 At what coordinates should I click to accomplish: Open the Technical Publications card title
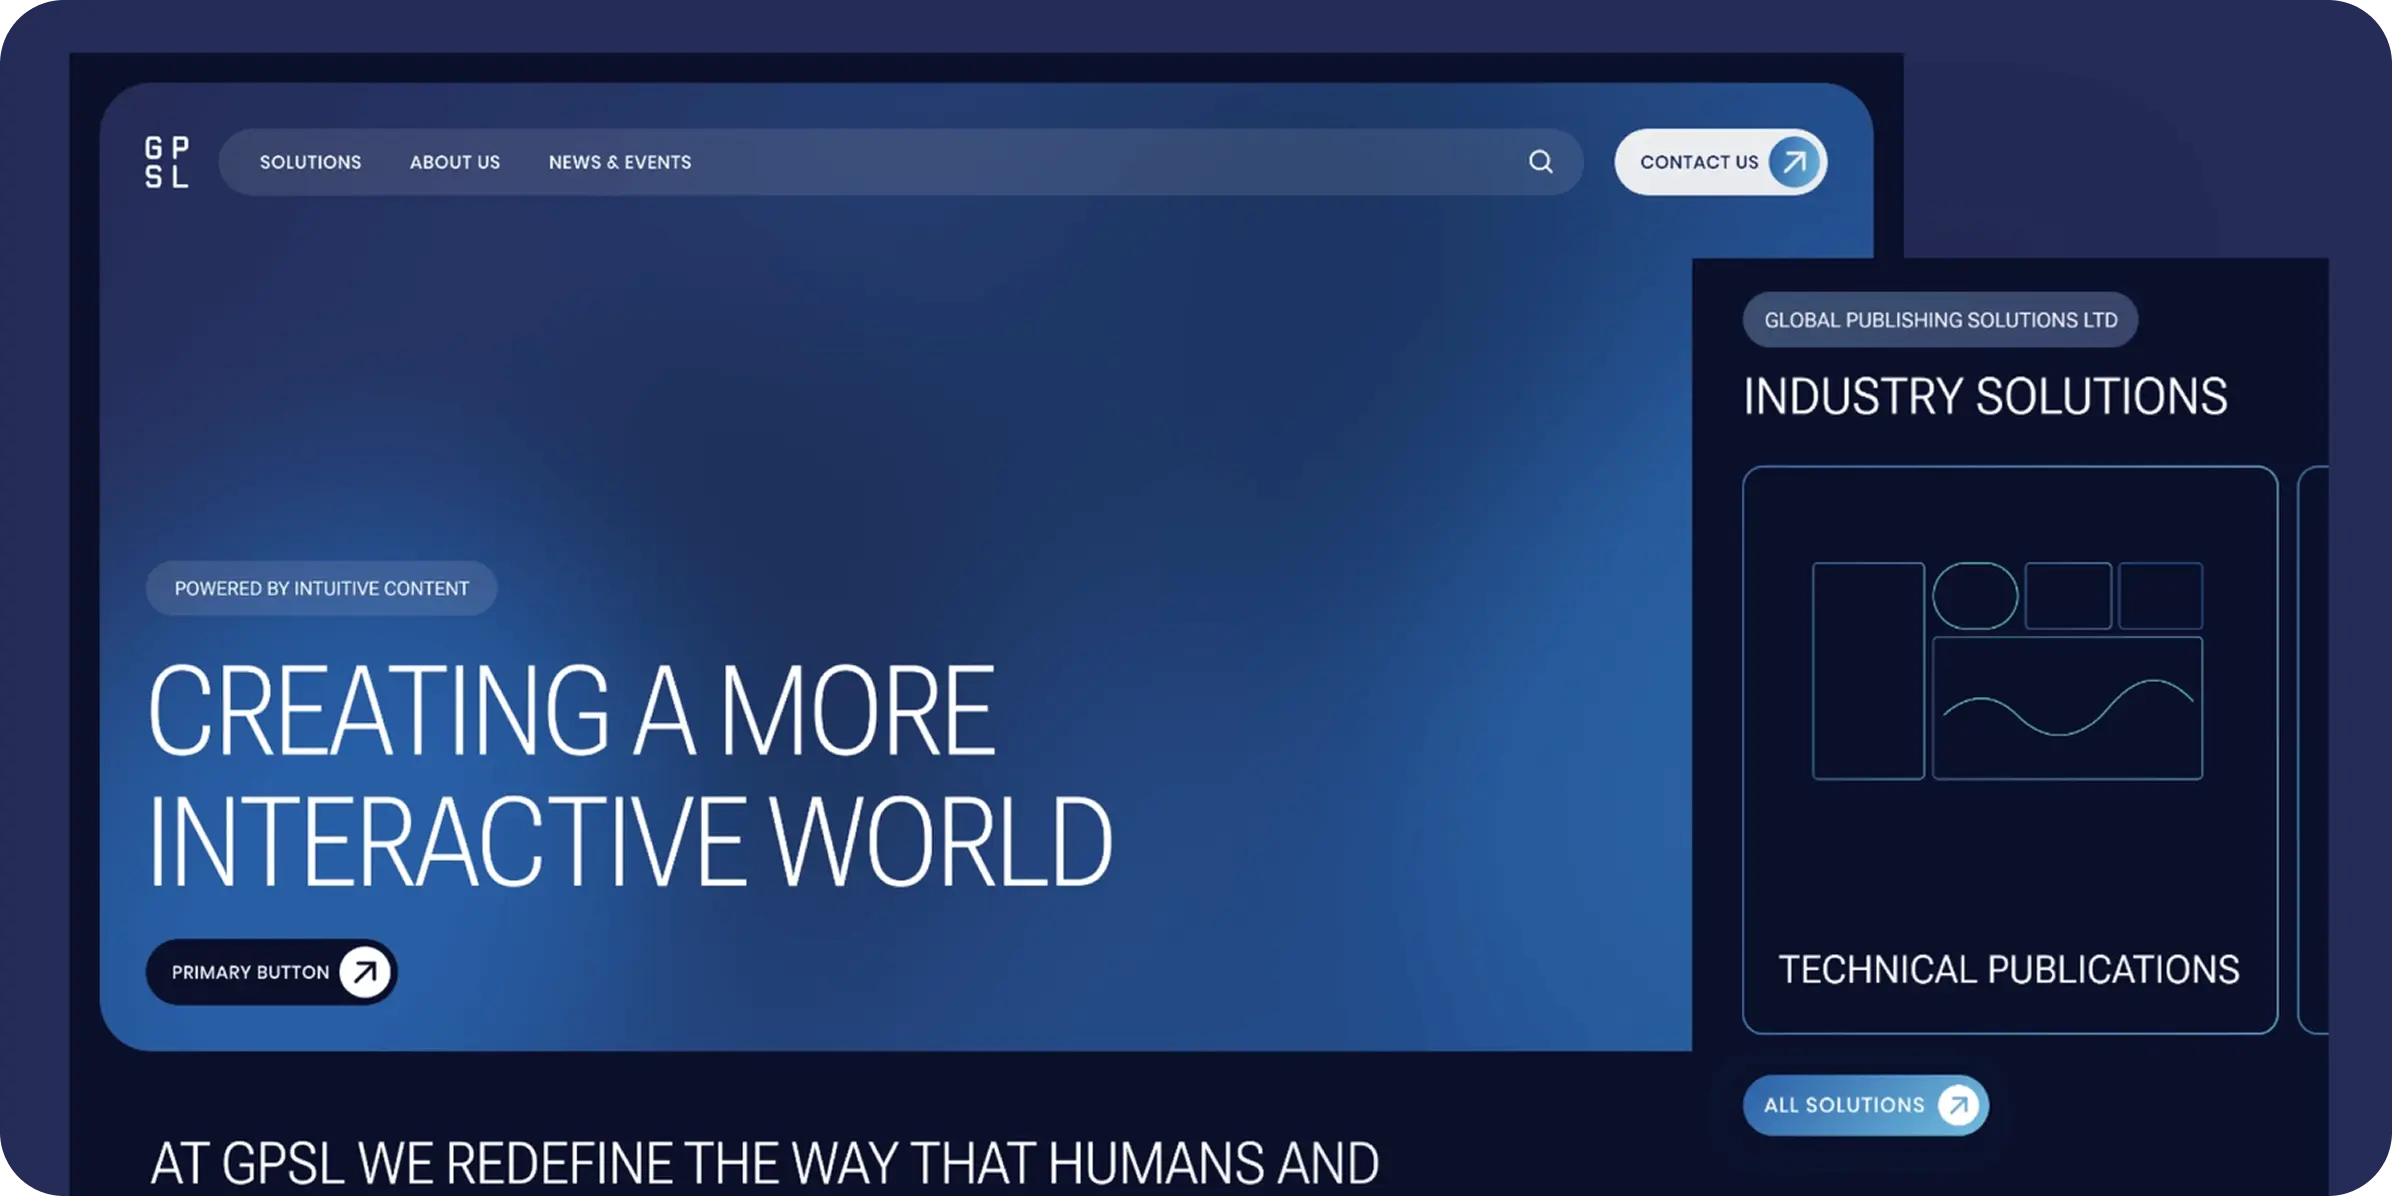[x=2008, y=970]
